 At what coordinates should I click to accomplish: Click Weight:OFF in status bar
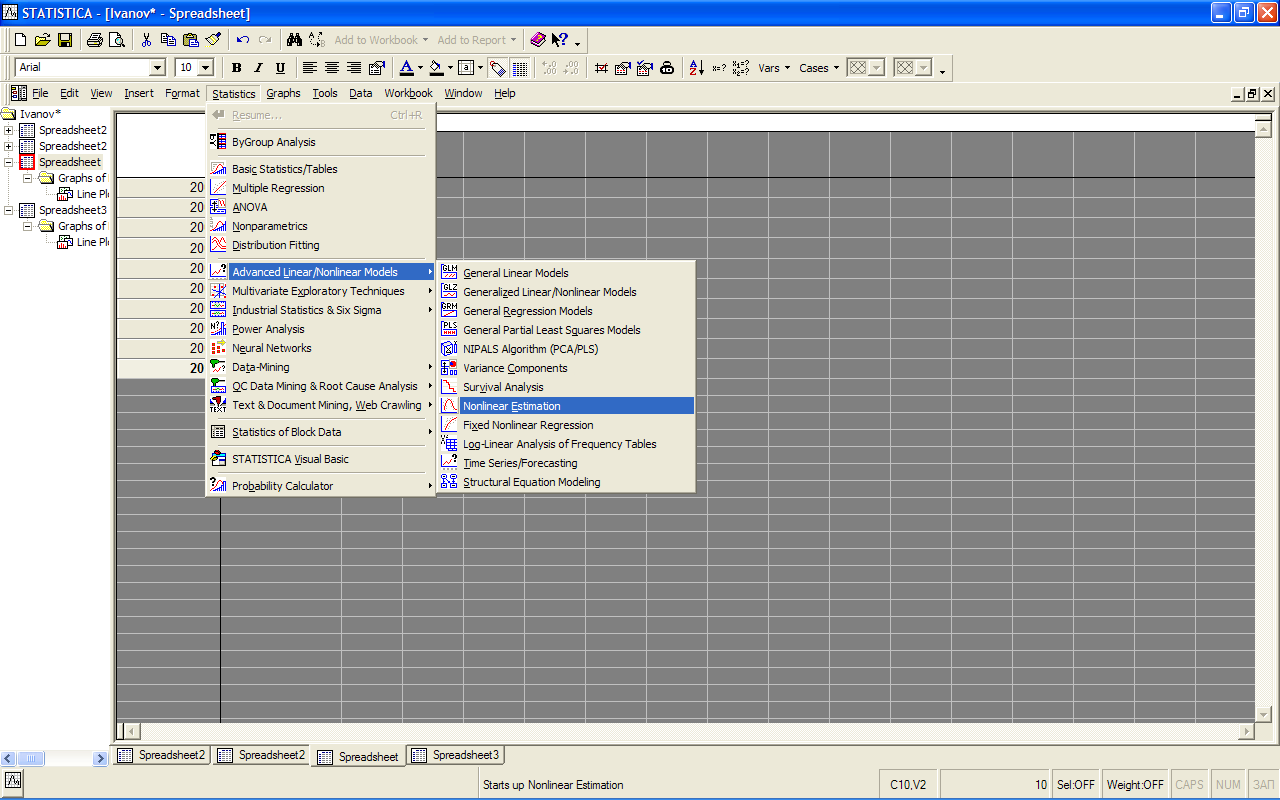click(x=1135, y=785)
